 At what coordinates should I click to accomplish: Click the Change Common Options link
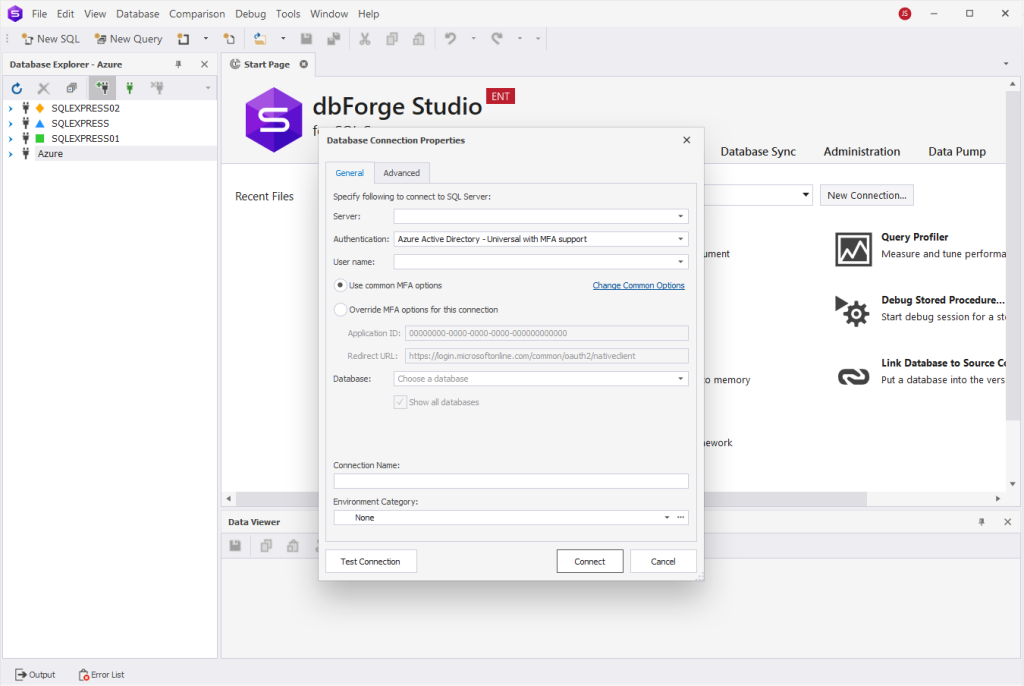tap(639, 286)
